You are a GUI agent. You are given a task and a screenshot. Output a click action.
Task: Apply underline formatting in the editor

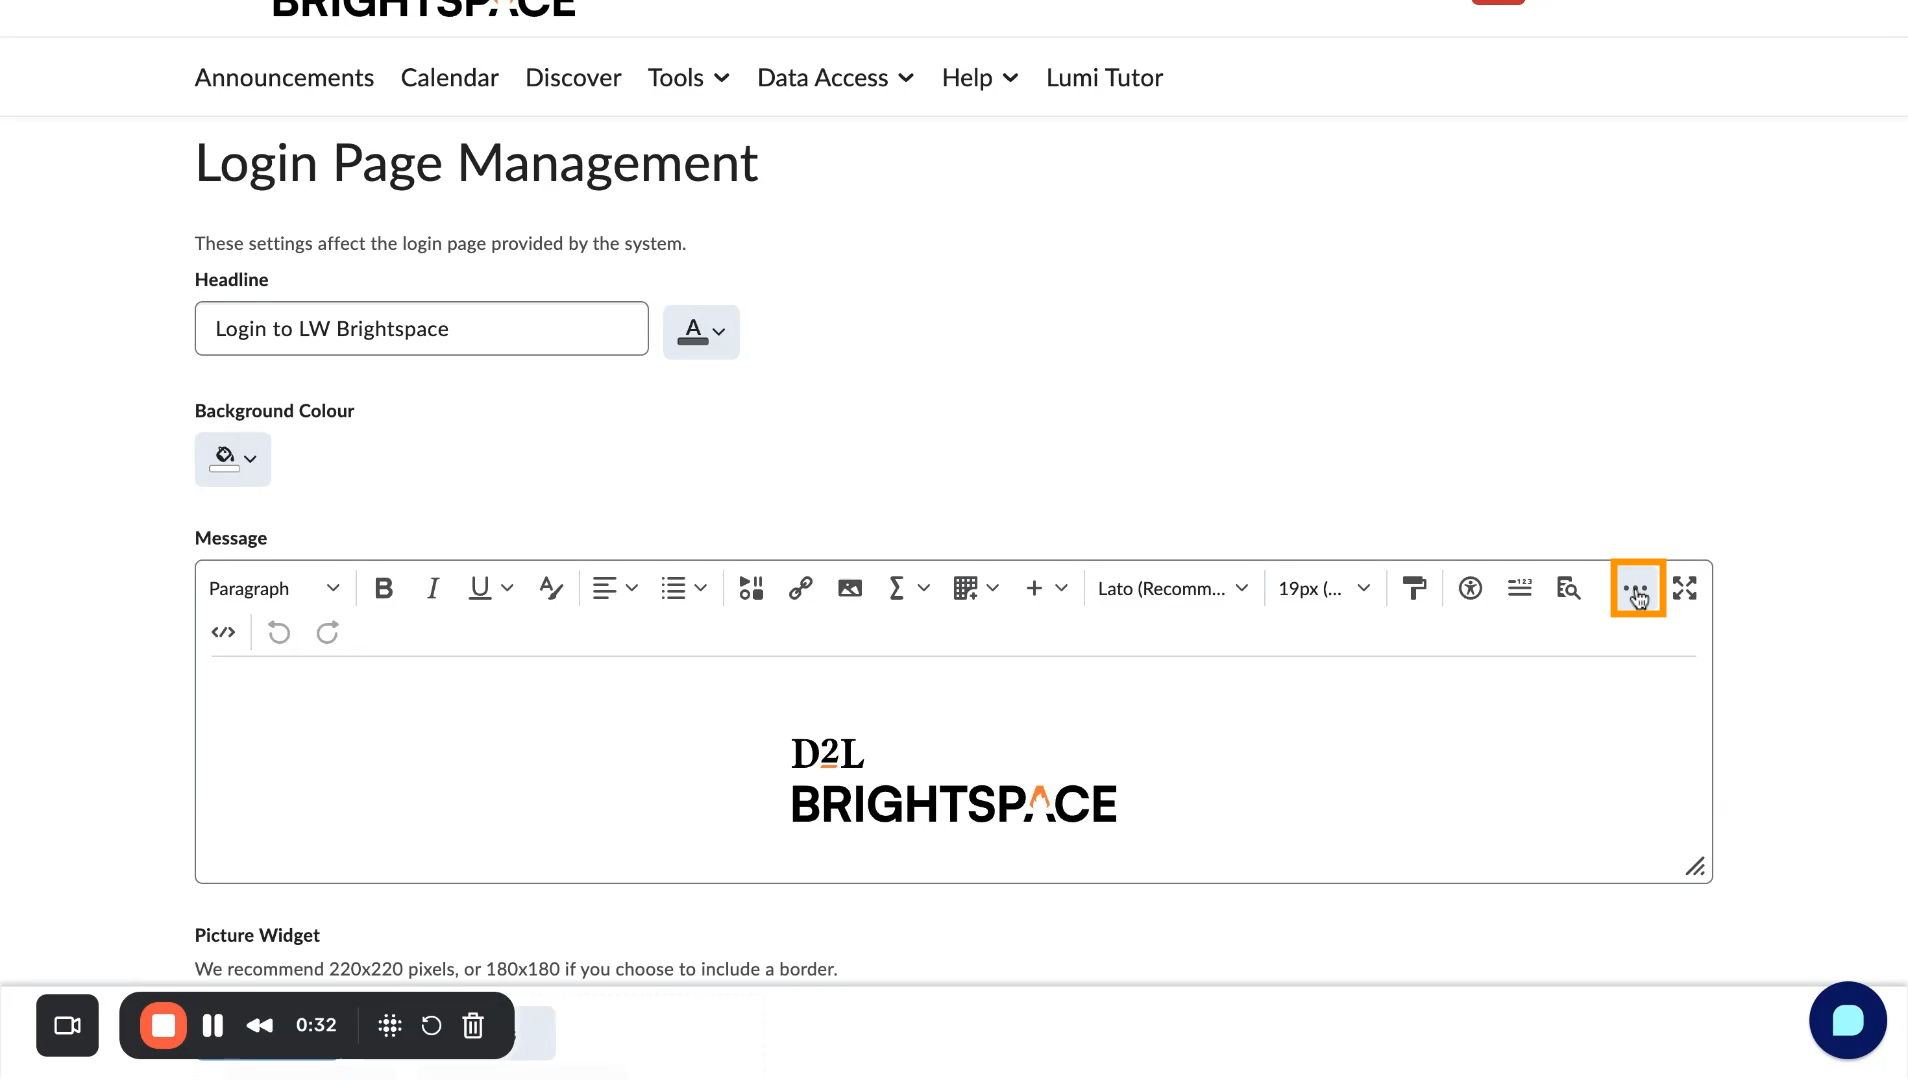tap(480, 588)
